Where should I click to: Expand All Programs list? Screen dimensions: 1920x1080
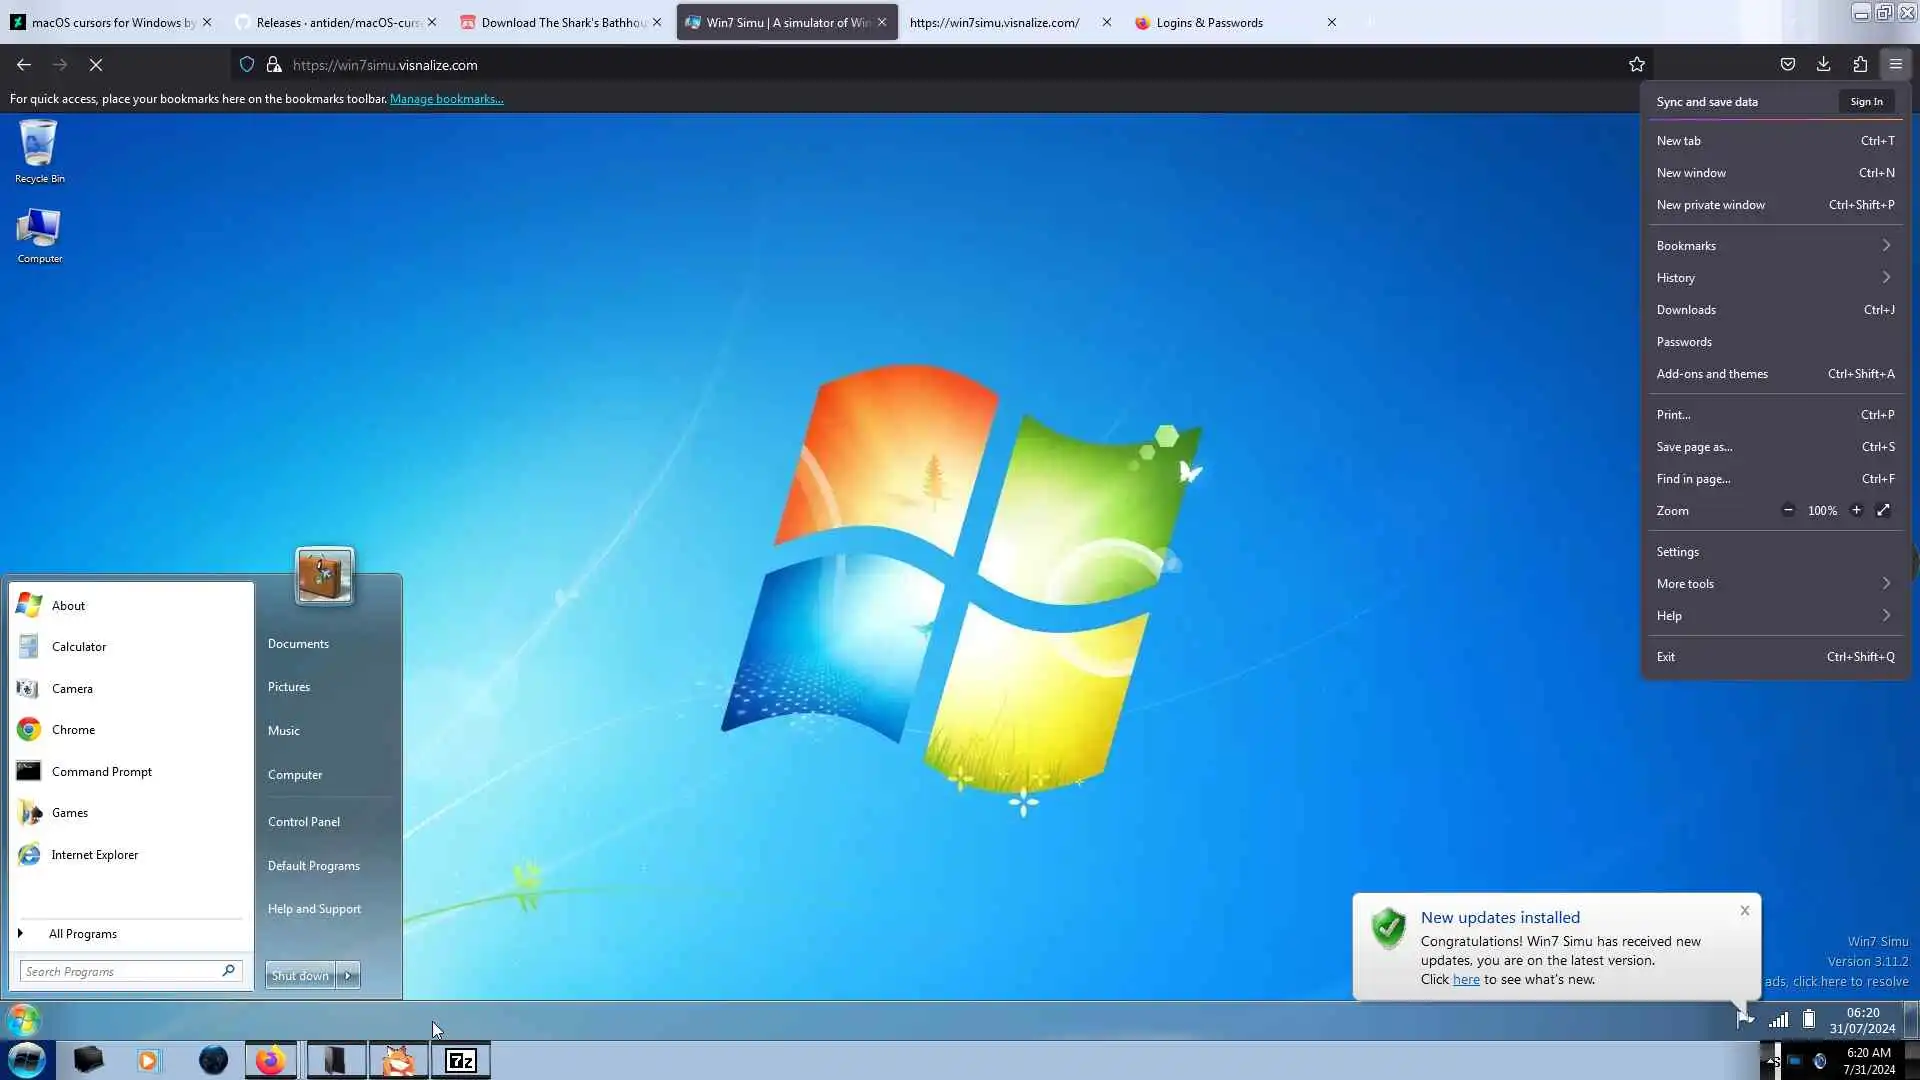pyautogui.click(x=82, y=934)
